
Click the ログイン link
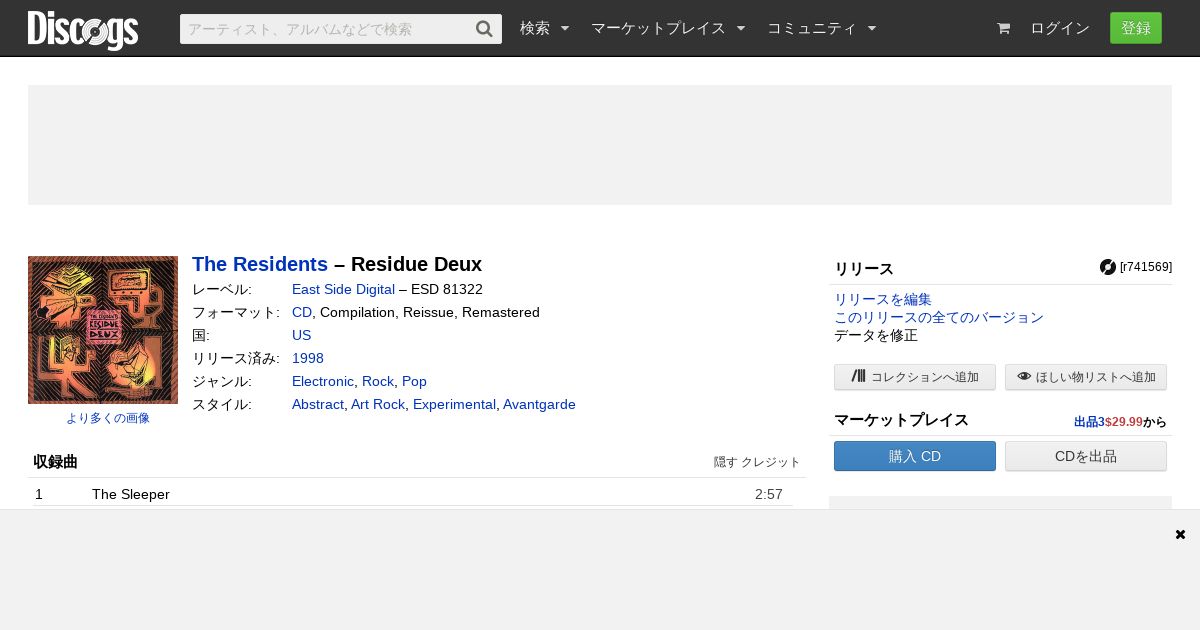[x=1060, y=29]
